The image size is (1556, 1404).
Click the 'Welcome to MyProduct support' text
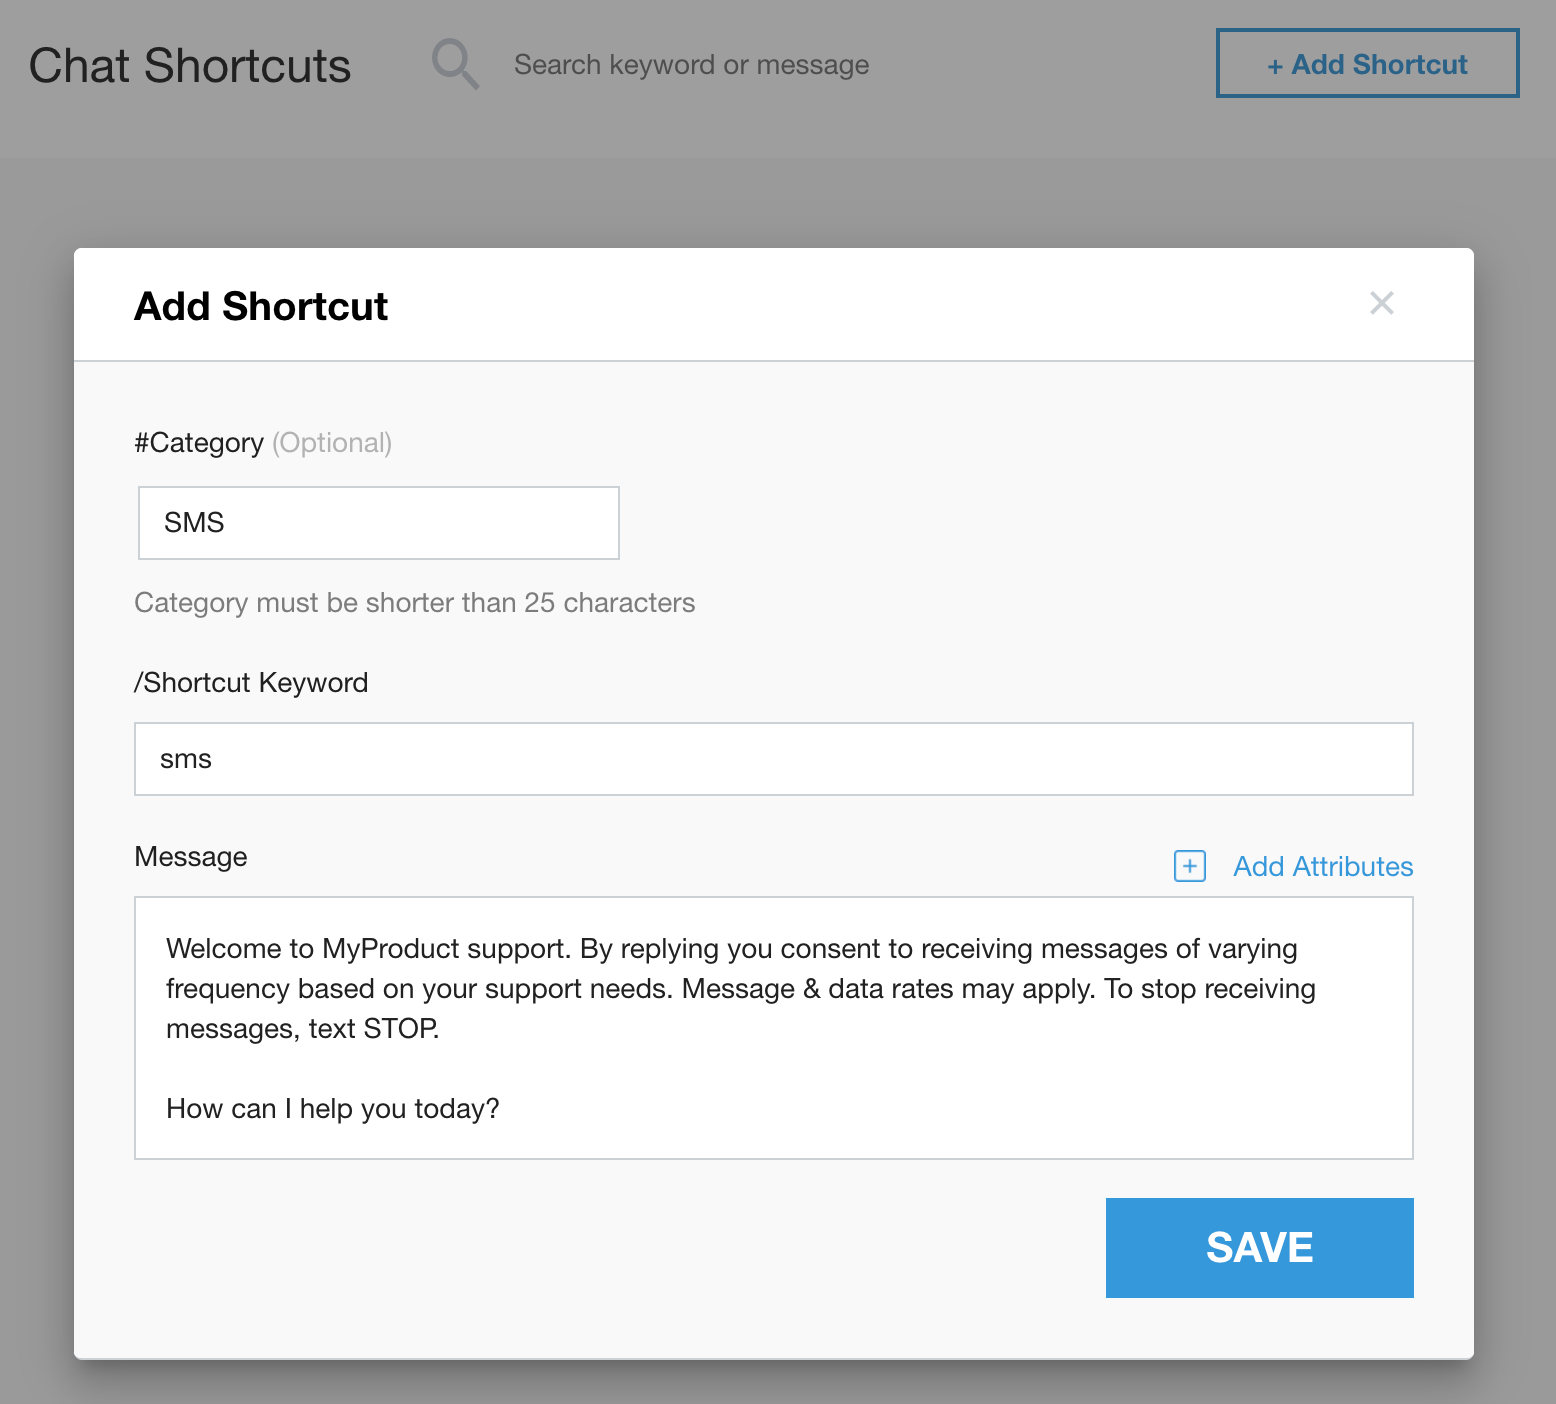point(368,948)
